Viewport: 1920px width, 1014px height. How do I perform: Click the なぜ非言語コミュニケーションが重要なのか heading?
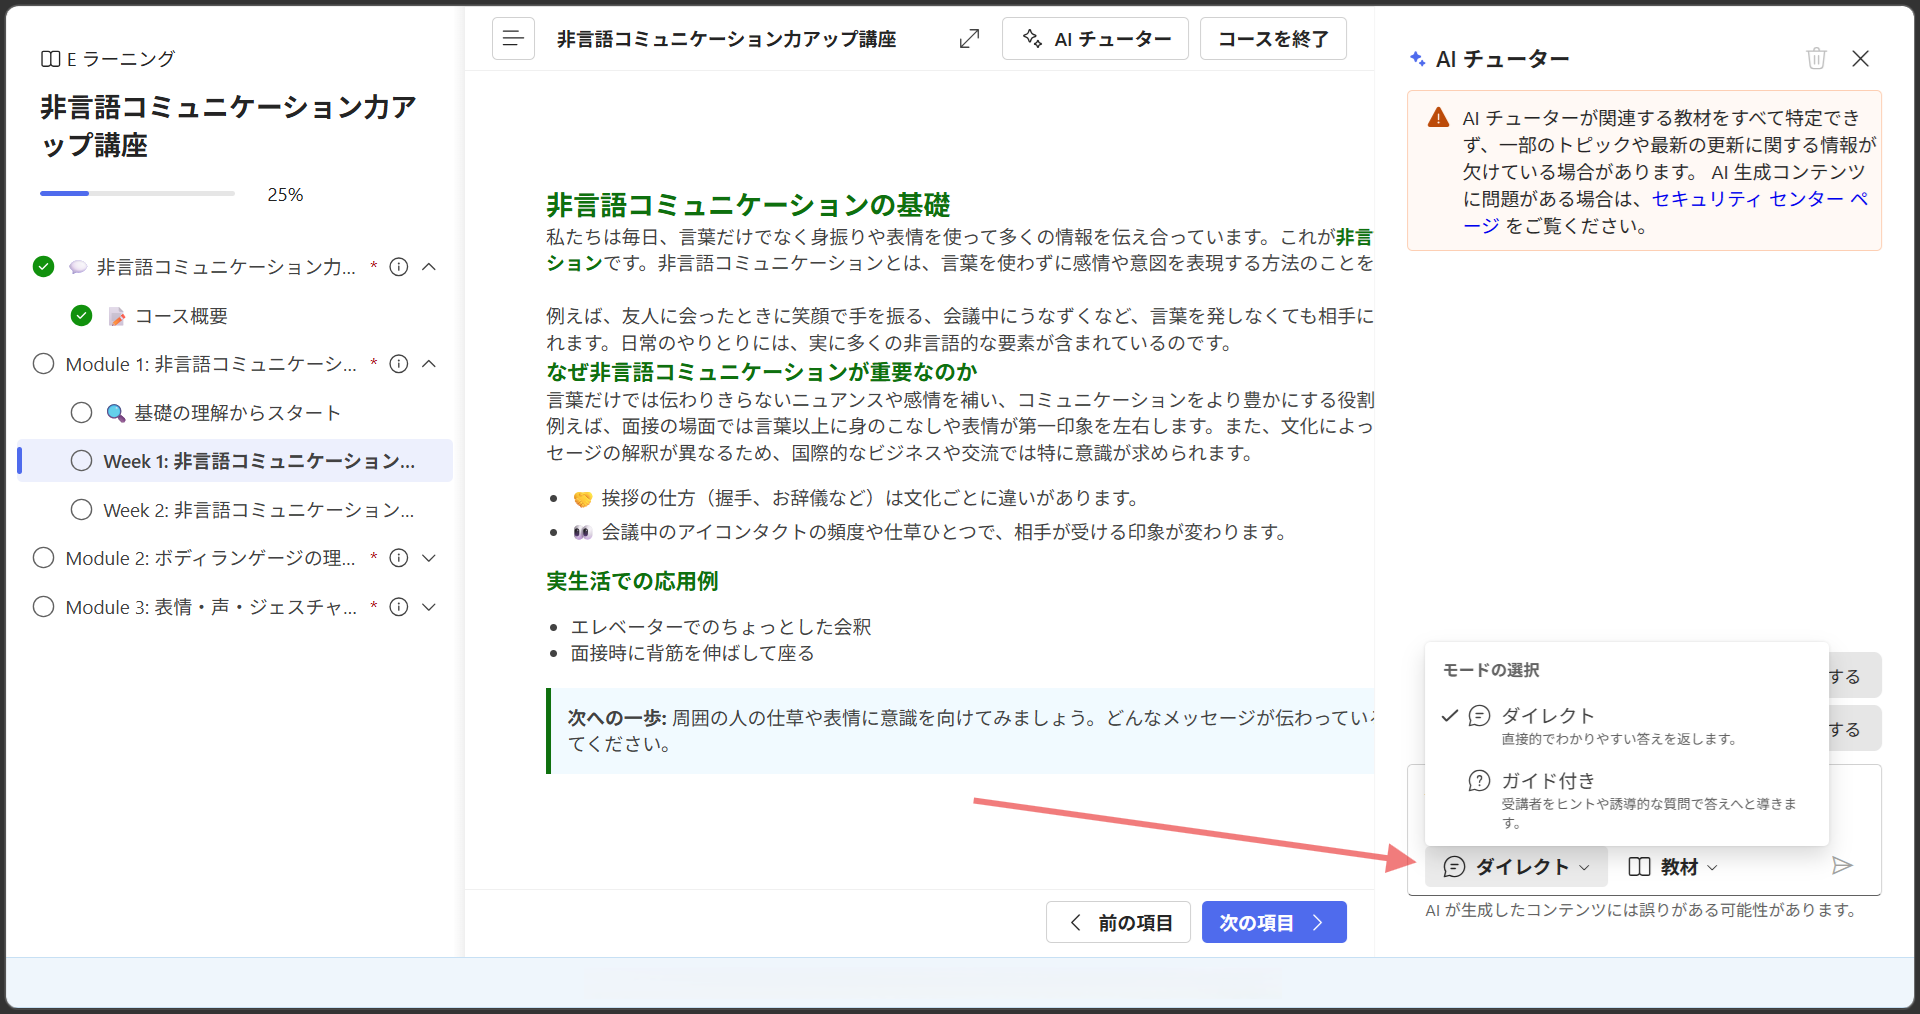point(762,372)
